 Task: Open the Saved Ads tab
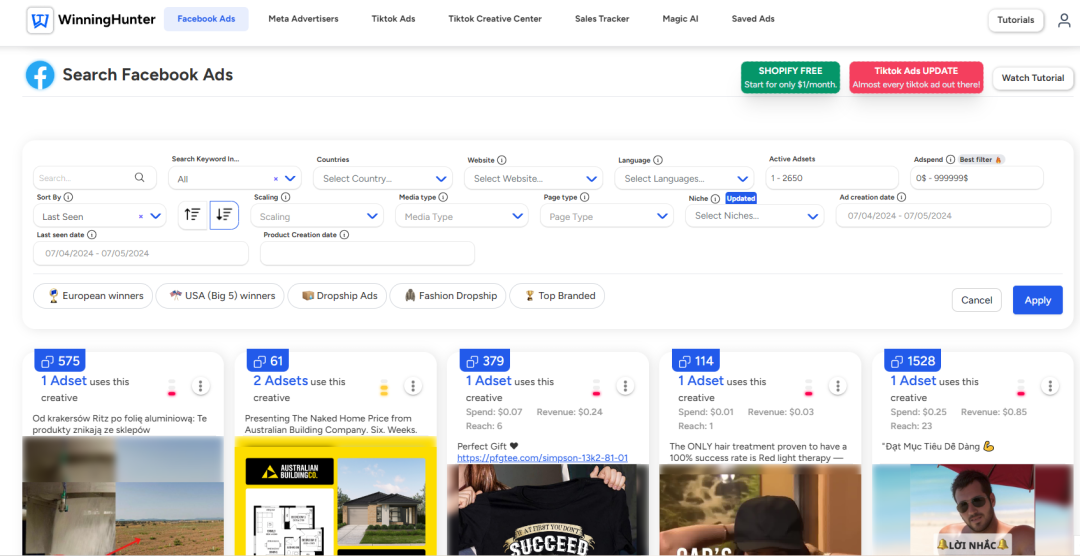click(753, 19)
